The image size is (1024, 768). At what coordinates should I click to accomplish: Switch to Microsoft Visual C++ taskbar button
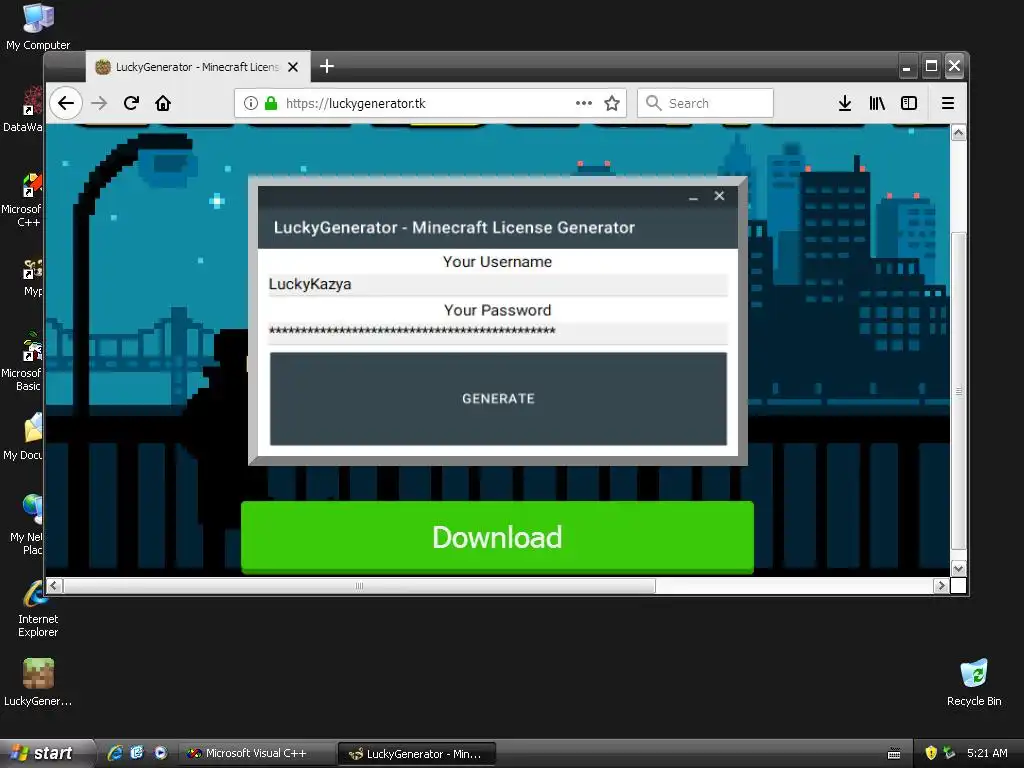pos(255,754)
